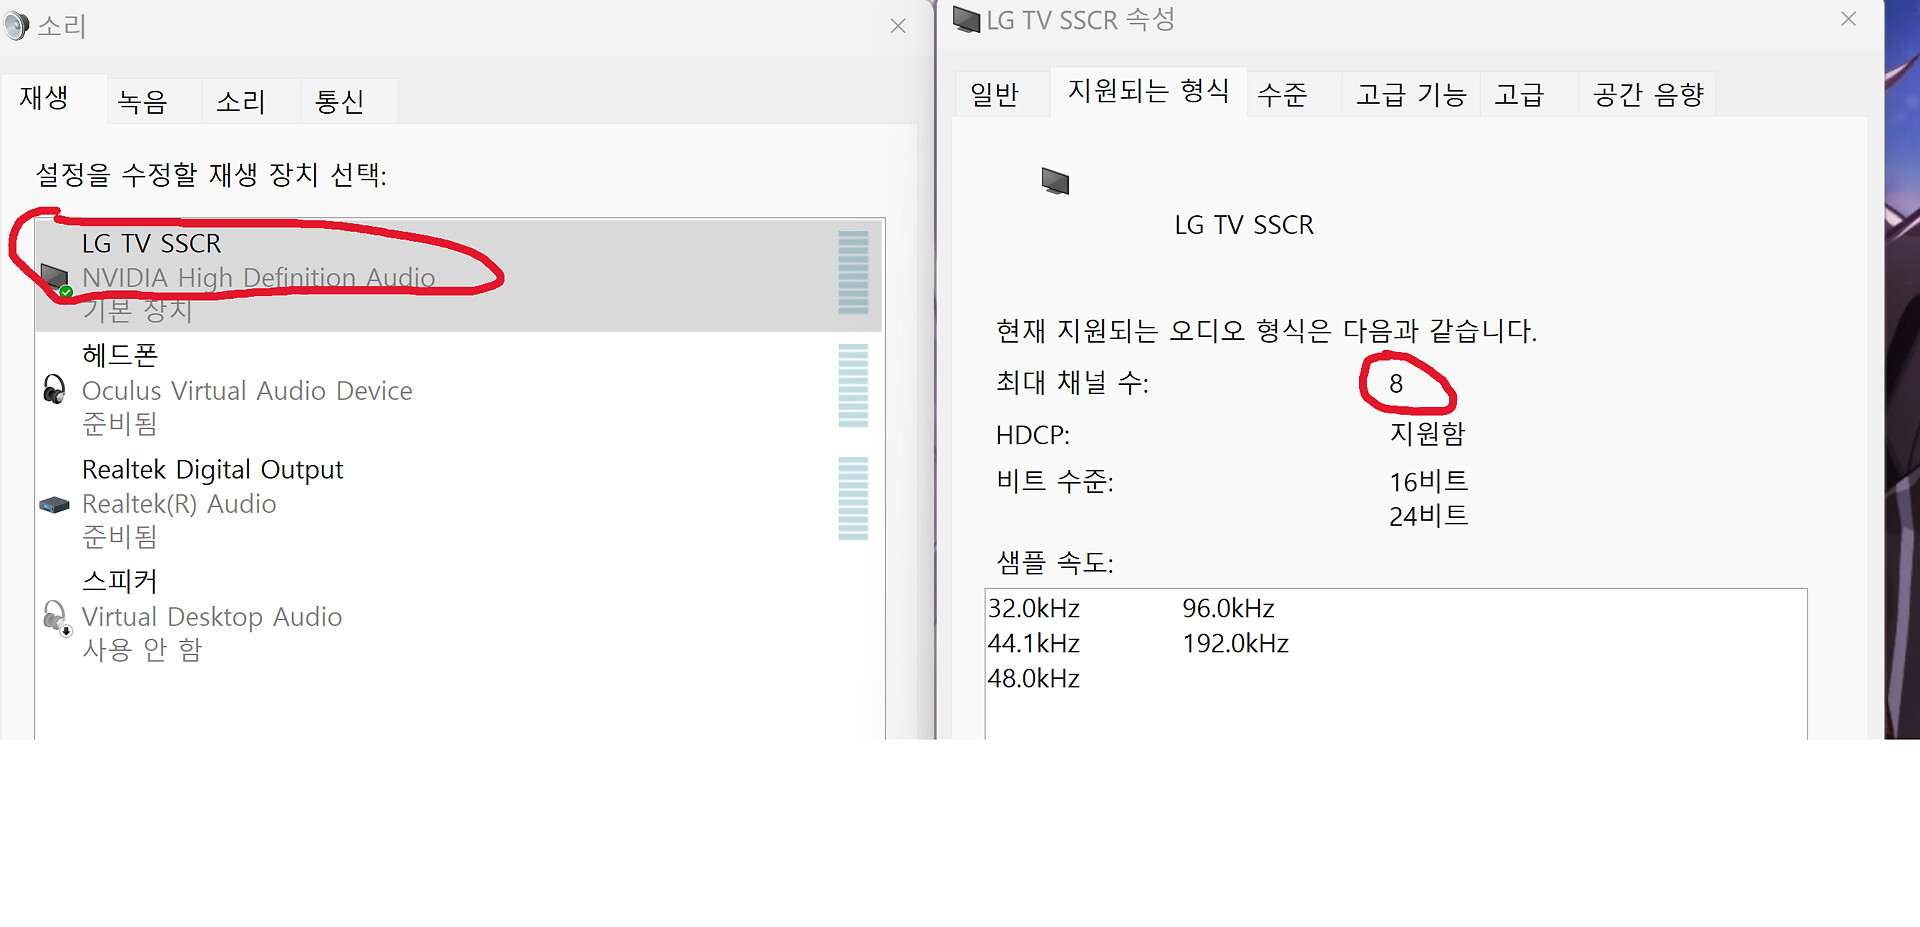Click the NVIDIA High Definition Audio subtitle
1920x927 pixels.
[x=258, y=278]
